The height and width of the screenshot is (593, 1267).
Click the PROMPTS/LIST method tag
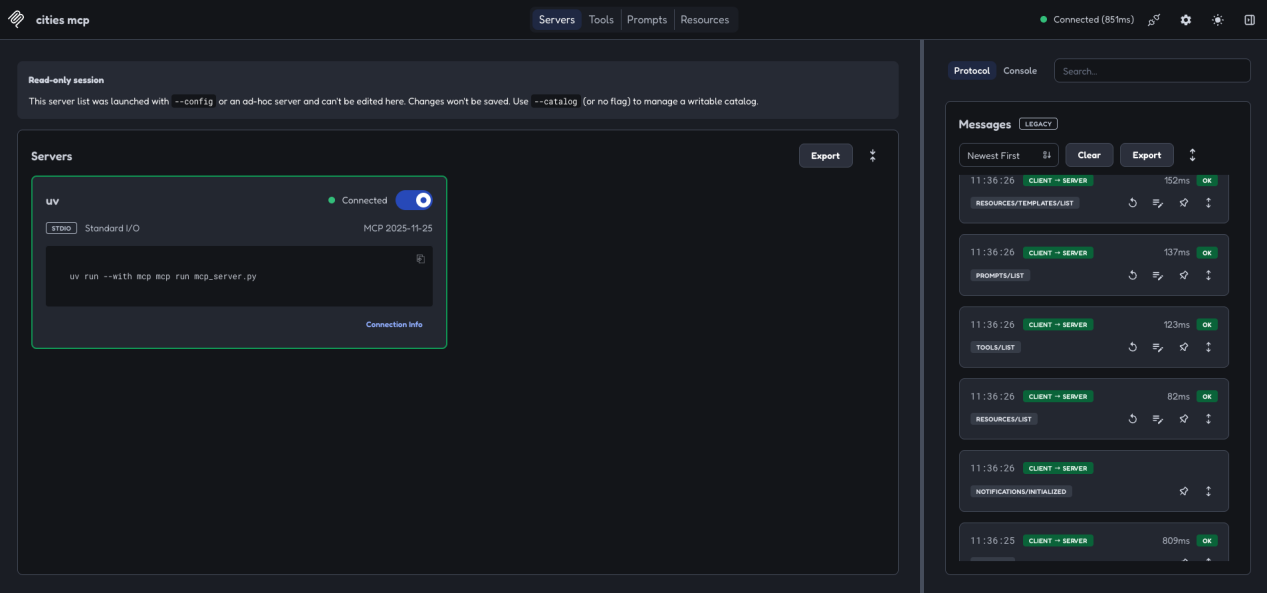(1000, 275)
